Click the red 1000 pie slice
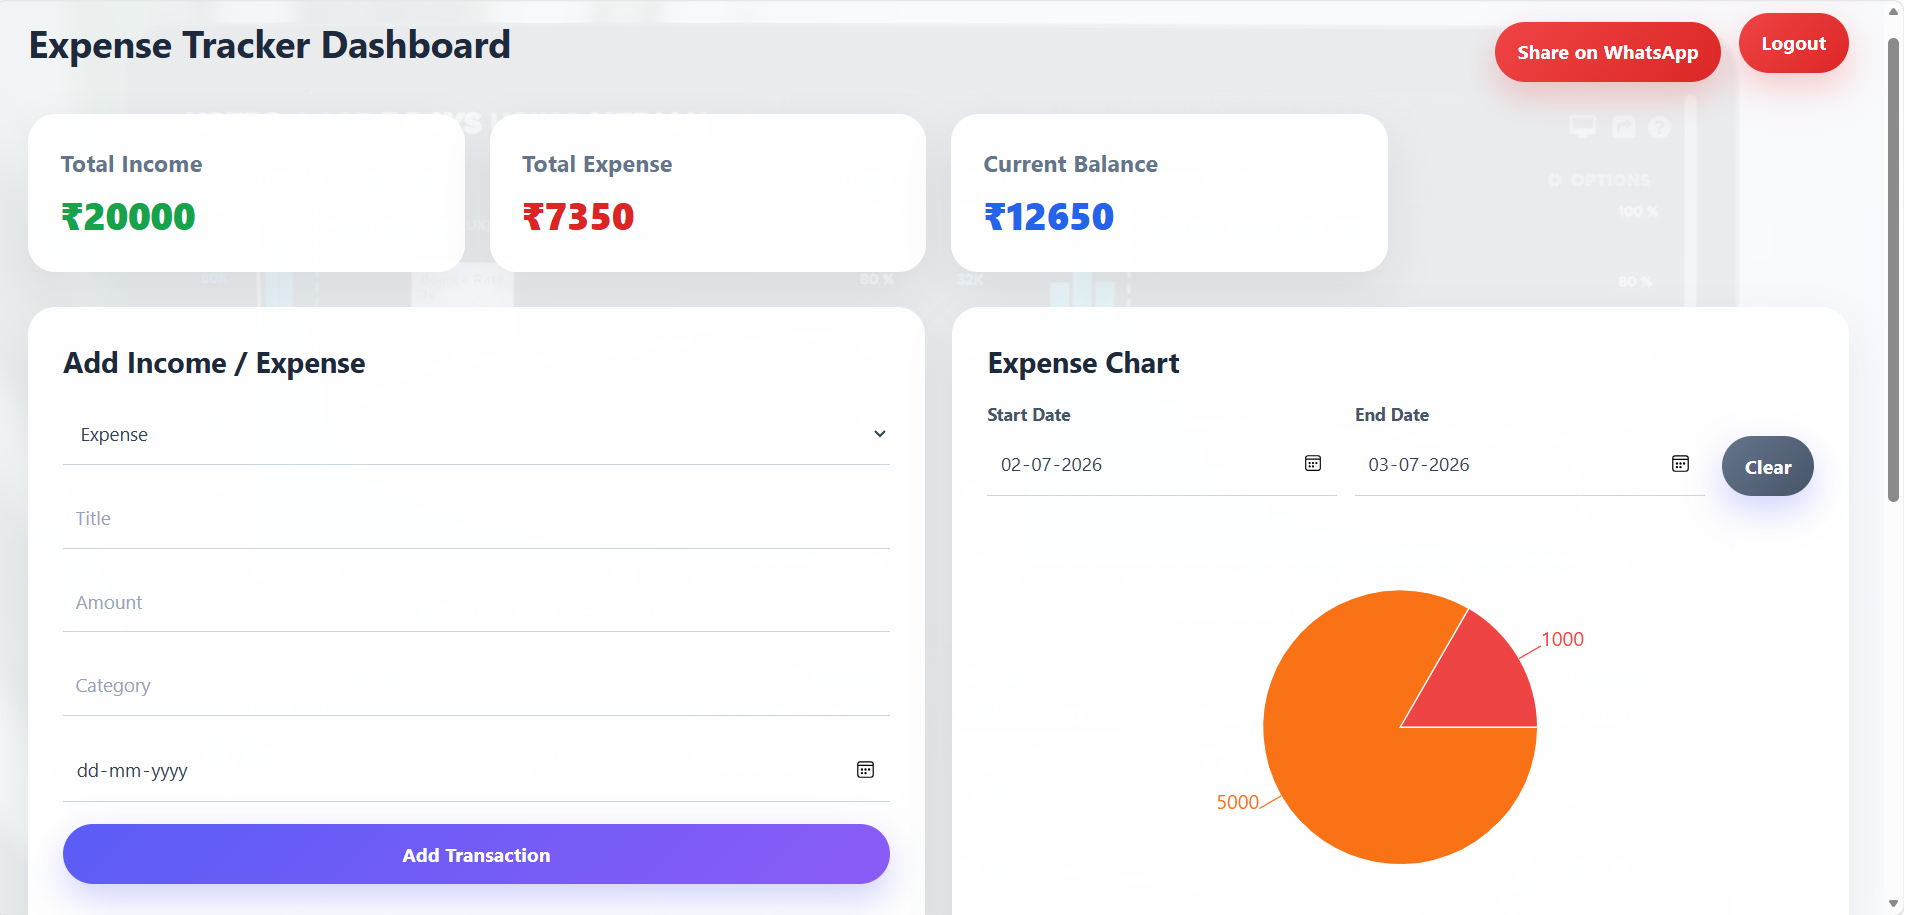Image resolution: width=1905 pixels, height=915 pixels. [1475, 680]
